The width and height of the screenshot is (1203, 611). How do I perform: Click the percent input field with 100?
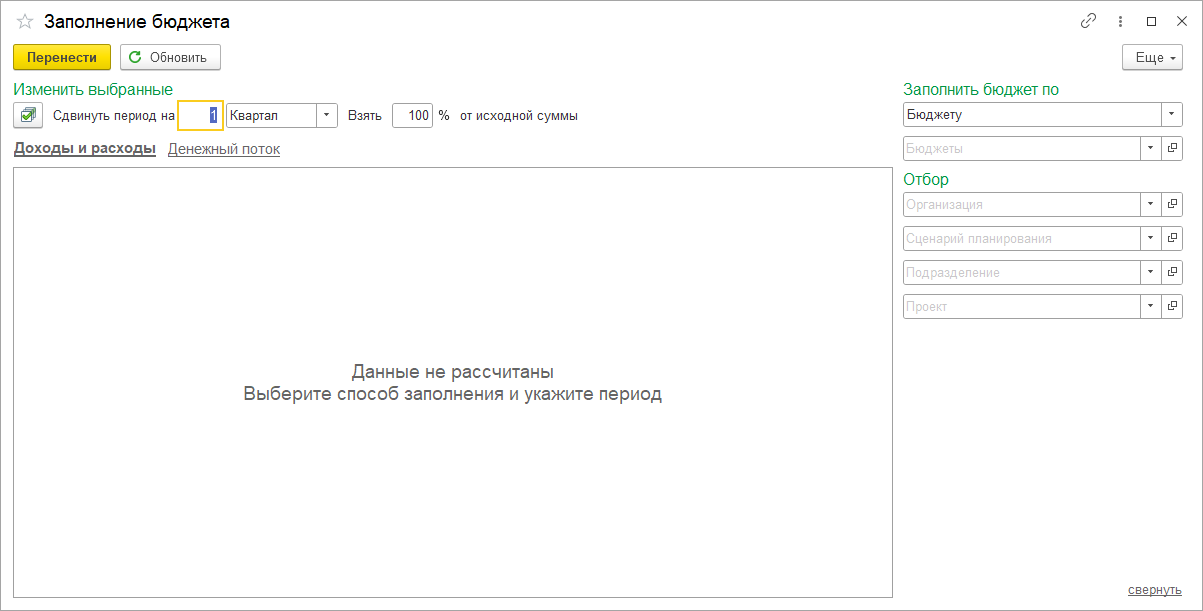tap(412, 115)
